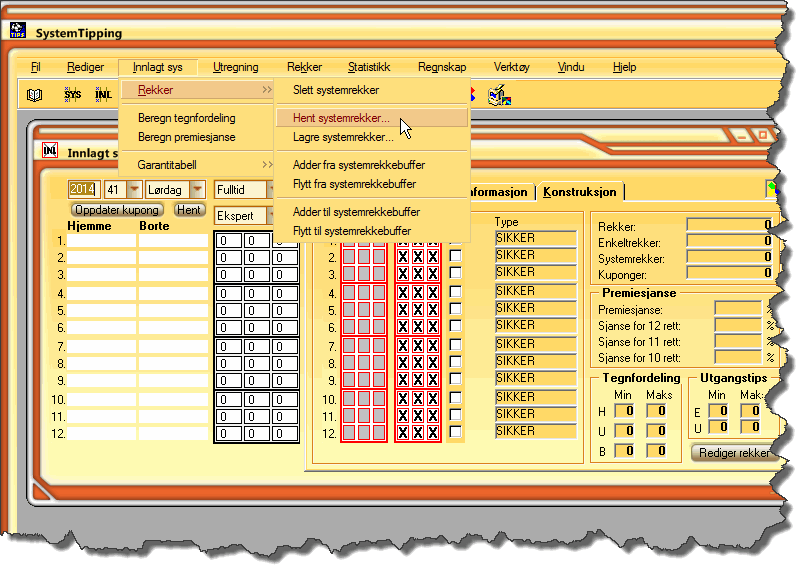This screenshot has width=811, height=576.
Task: Choose Lagre systemrekker...
Action: pyautogui.click(x=372, y=137)
